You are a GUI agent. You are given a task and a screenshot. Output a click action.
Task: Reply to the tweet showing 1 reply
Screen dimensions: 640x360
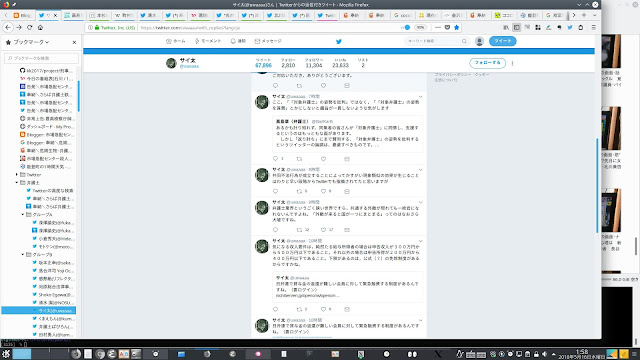(x=275, y=159)
